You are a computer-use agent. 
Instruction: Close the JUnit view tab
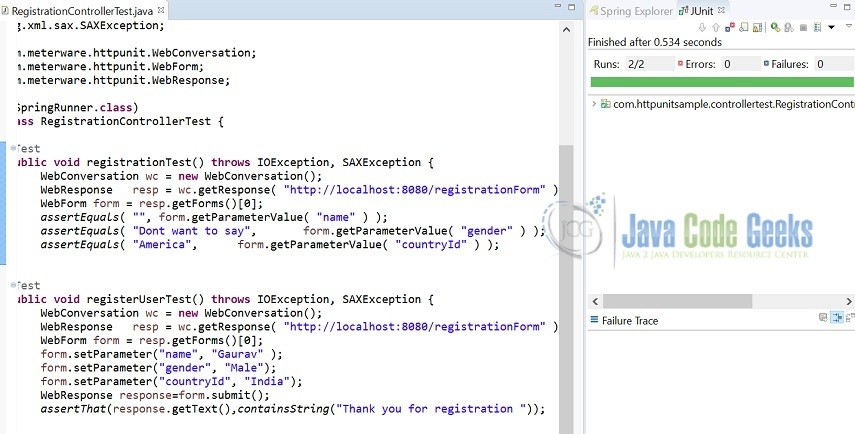(721, 10)
